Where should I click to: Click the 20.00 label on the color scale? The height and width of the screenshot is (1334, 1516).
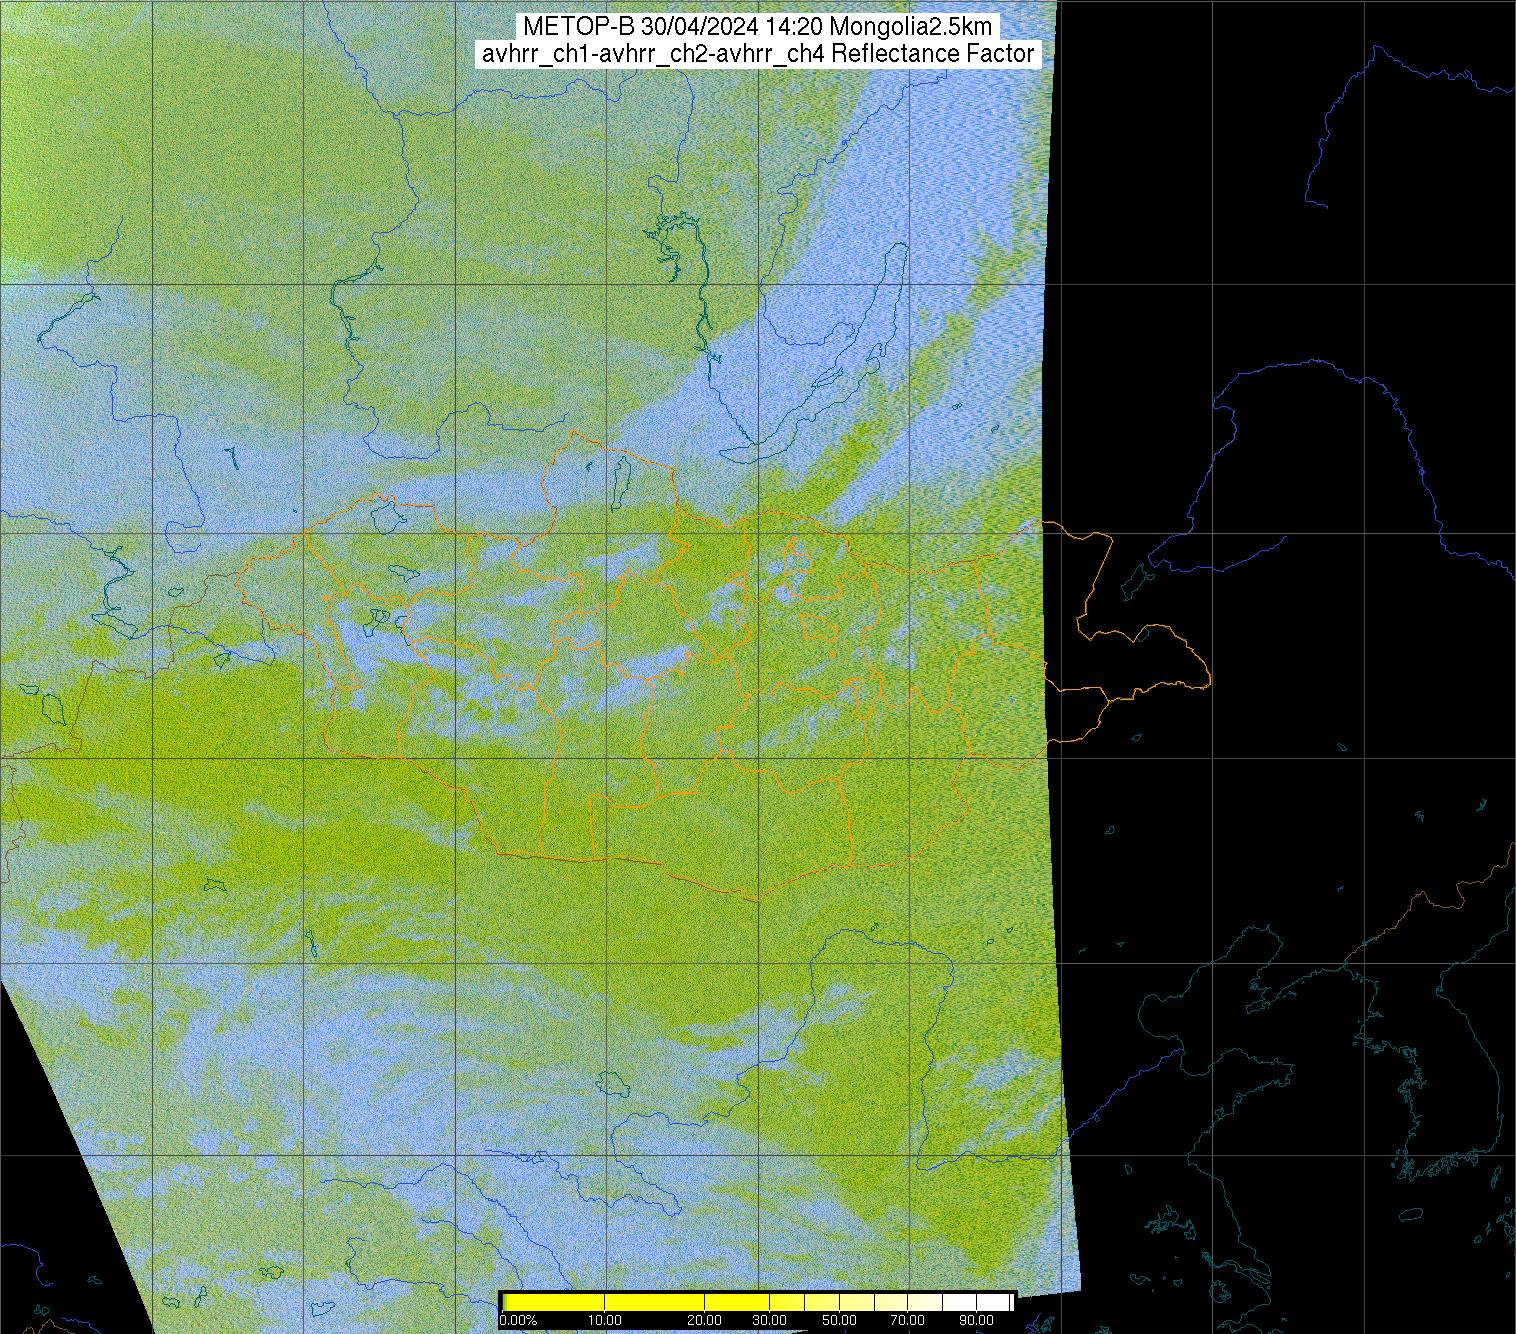coord(706,1321)
